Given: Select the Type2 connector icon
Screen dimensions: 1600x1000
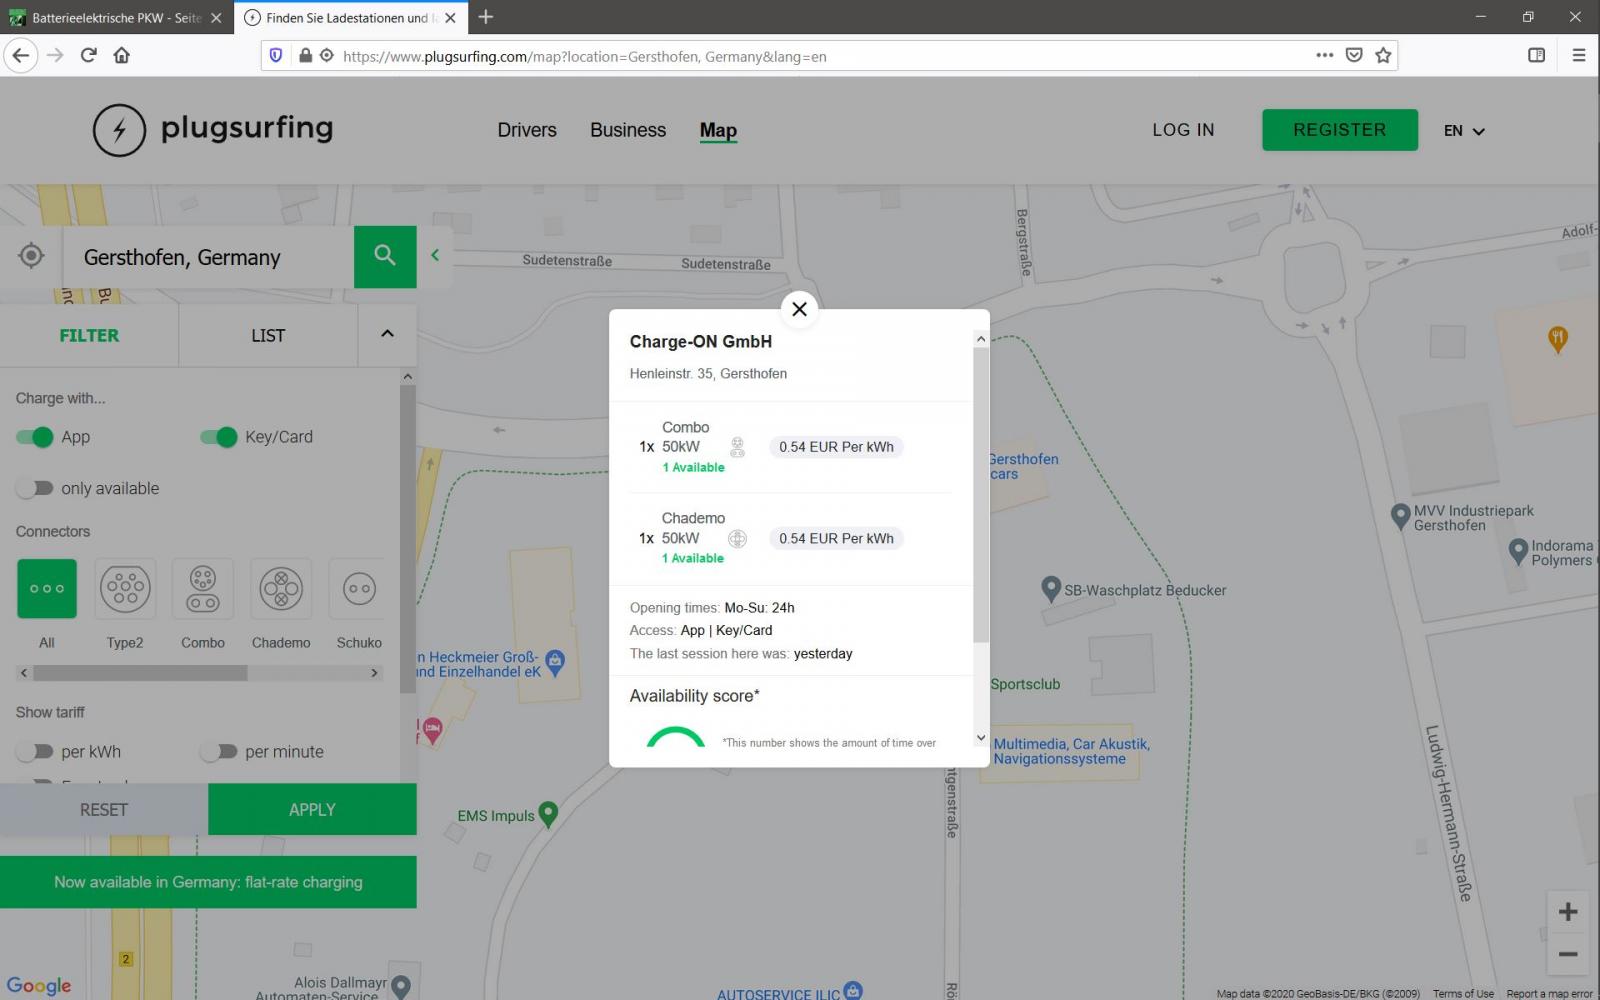Looking at the screenshot, I should pos(125,589).
